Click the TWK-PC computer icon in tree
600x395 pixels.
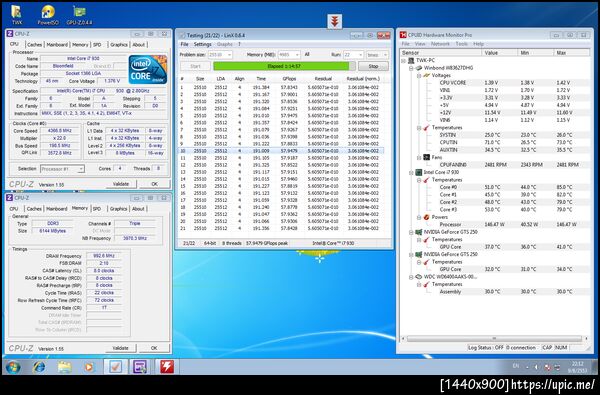tap(411, 60)
